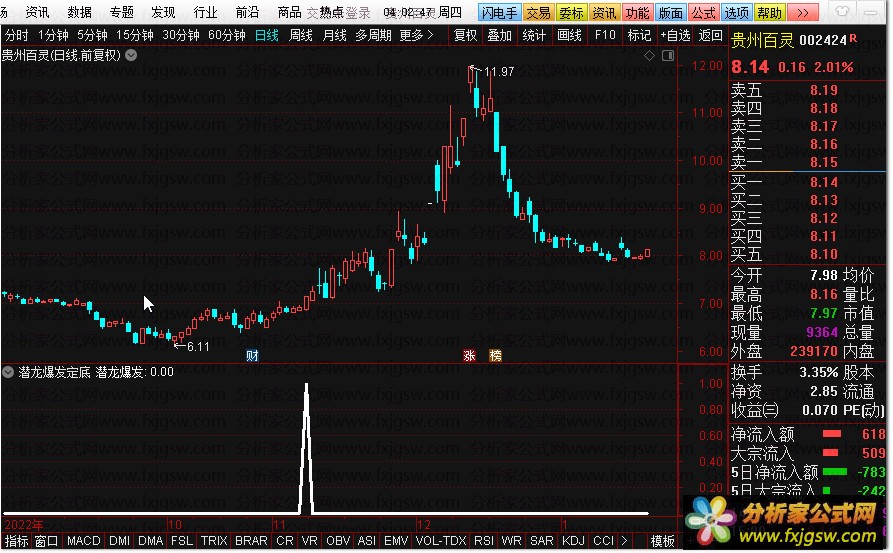Expand dropdown beside 贵州百灵(日线,前复权)
The height and width of the screenshot is (553, 893).
click(131, 55)
